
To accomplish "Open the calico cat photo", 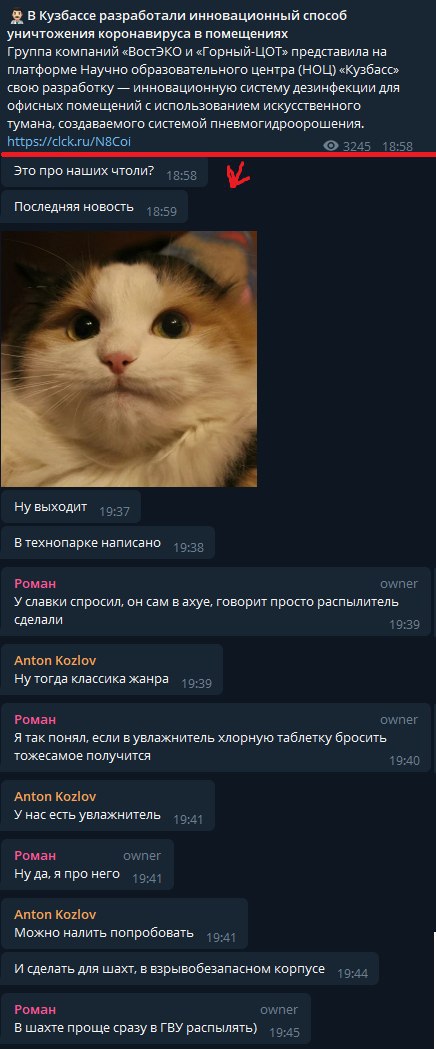I will coord(129,359).
